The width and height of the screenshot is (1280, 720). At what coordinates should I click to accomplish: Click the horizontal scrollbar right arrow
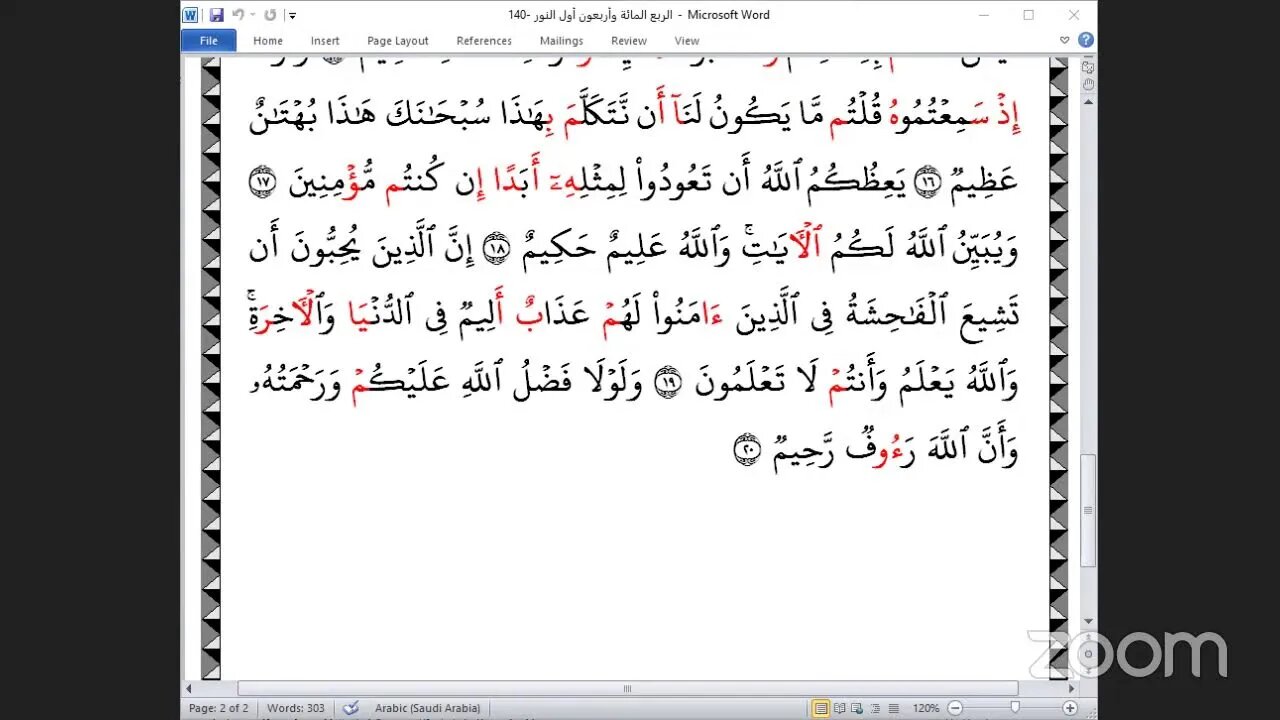coord(1073,688)
